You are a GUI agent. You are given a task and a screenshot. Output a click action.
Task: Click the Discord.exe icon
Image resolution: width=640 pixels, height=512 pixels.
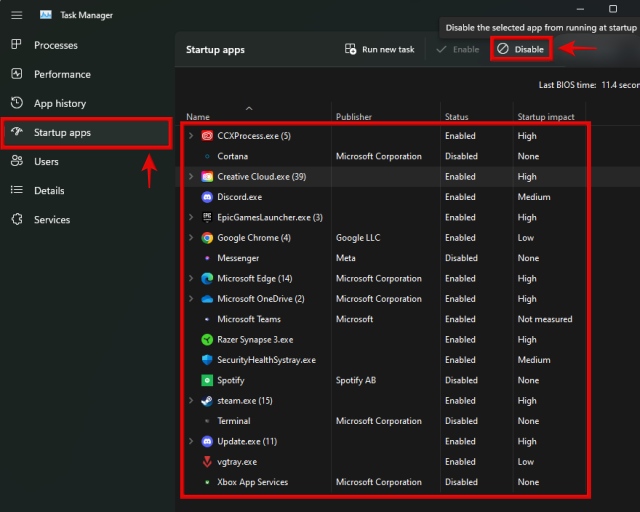point(207,197)
